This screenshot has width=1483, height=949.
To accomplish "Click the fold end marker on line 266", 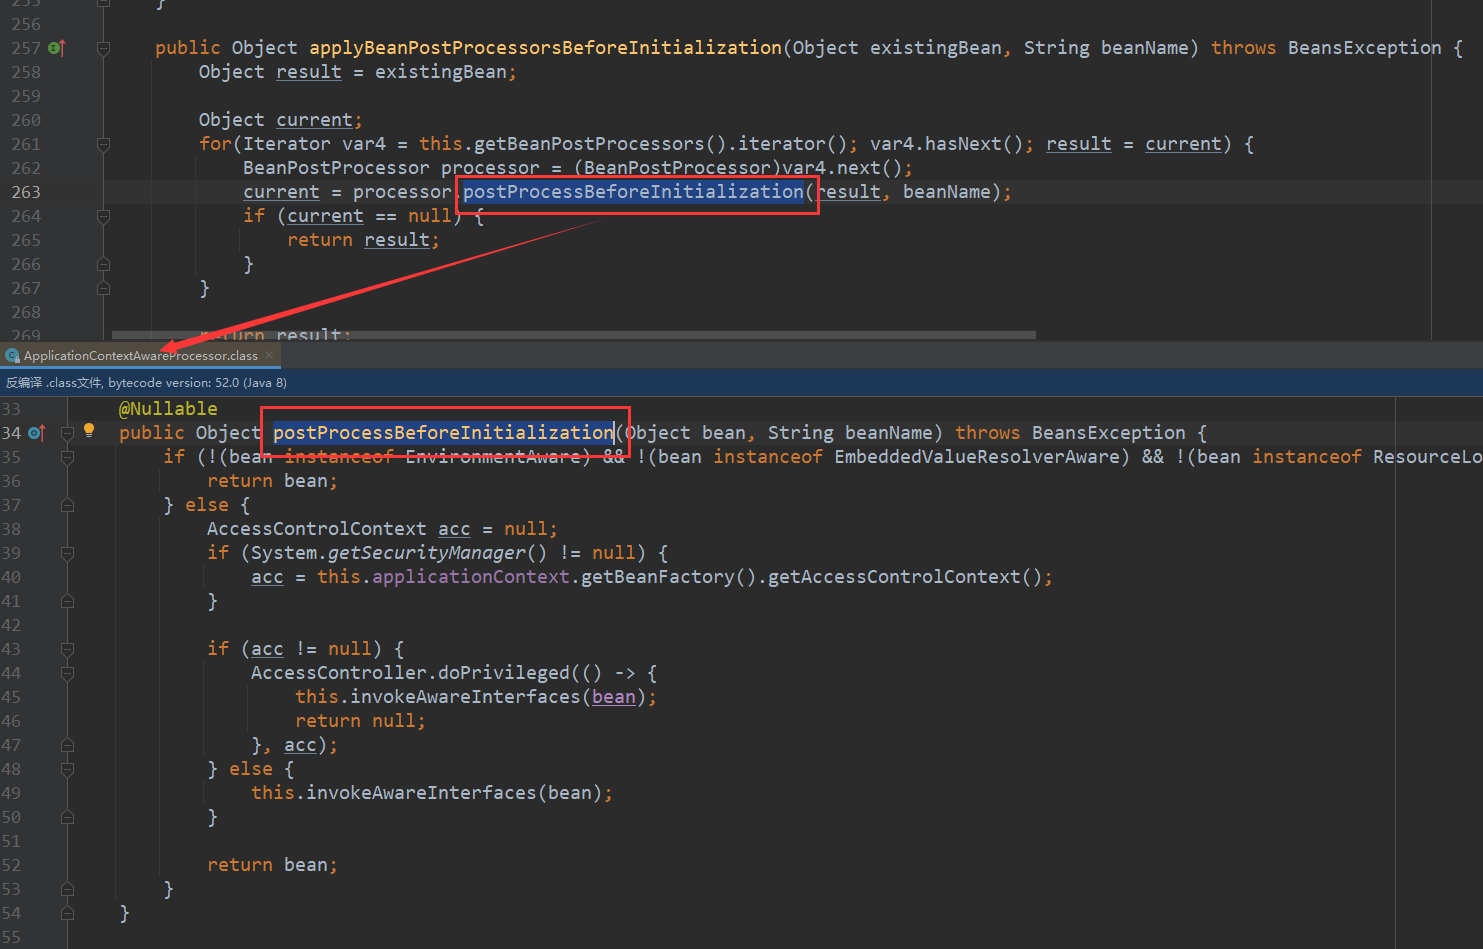I will click(x=103, y=264).
